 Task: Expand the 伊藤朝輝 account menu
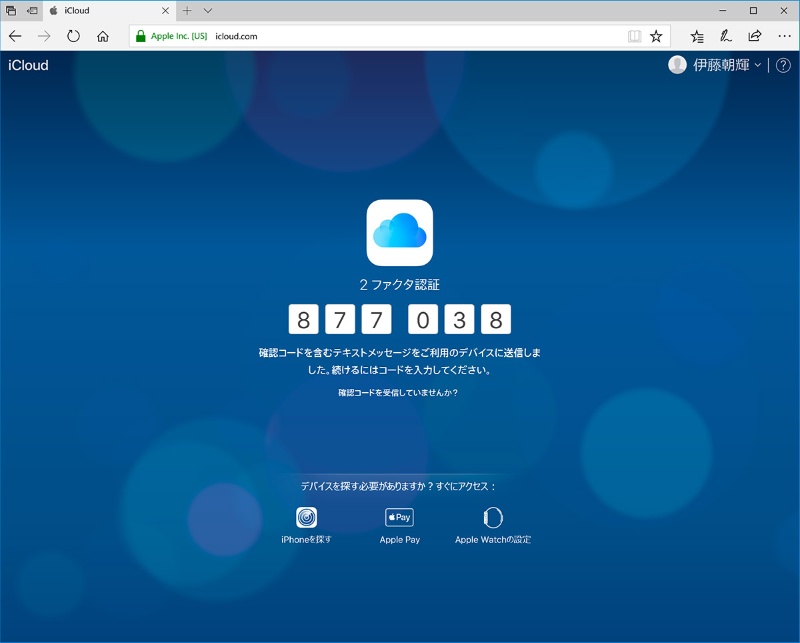click(x=727, y=65)
